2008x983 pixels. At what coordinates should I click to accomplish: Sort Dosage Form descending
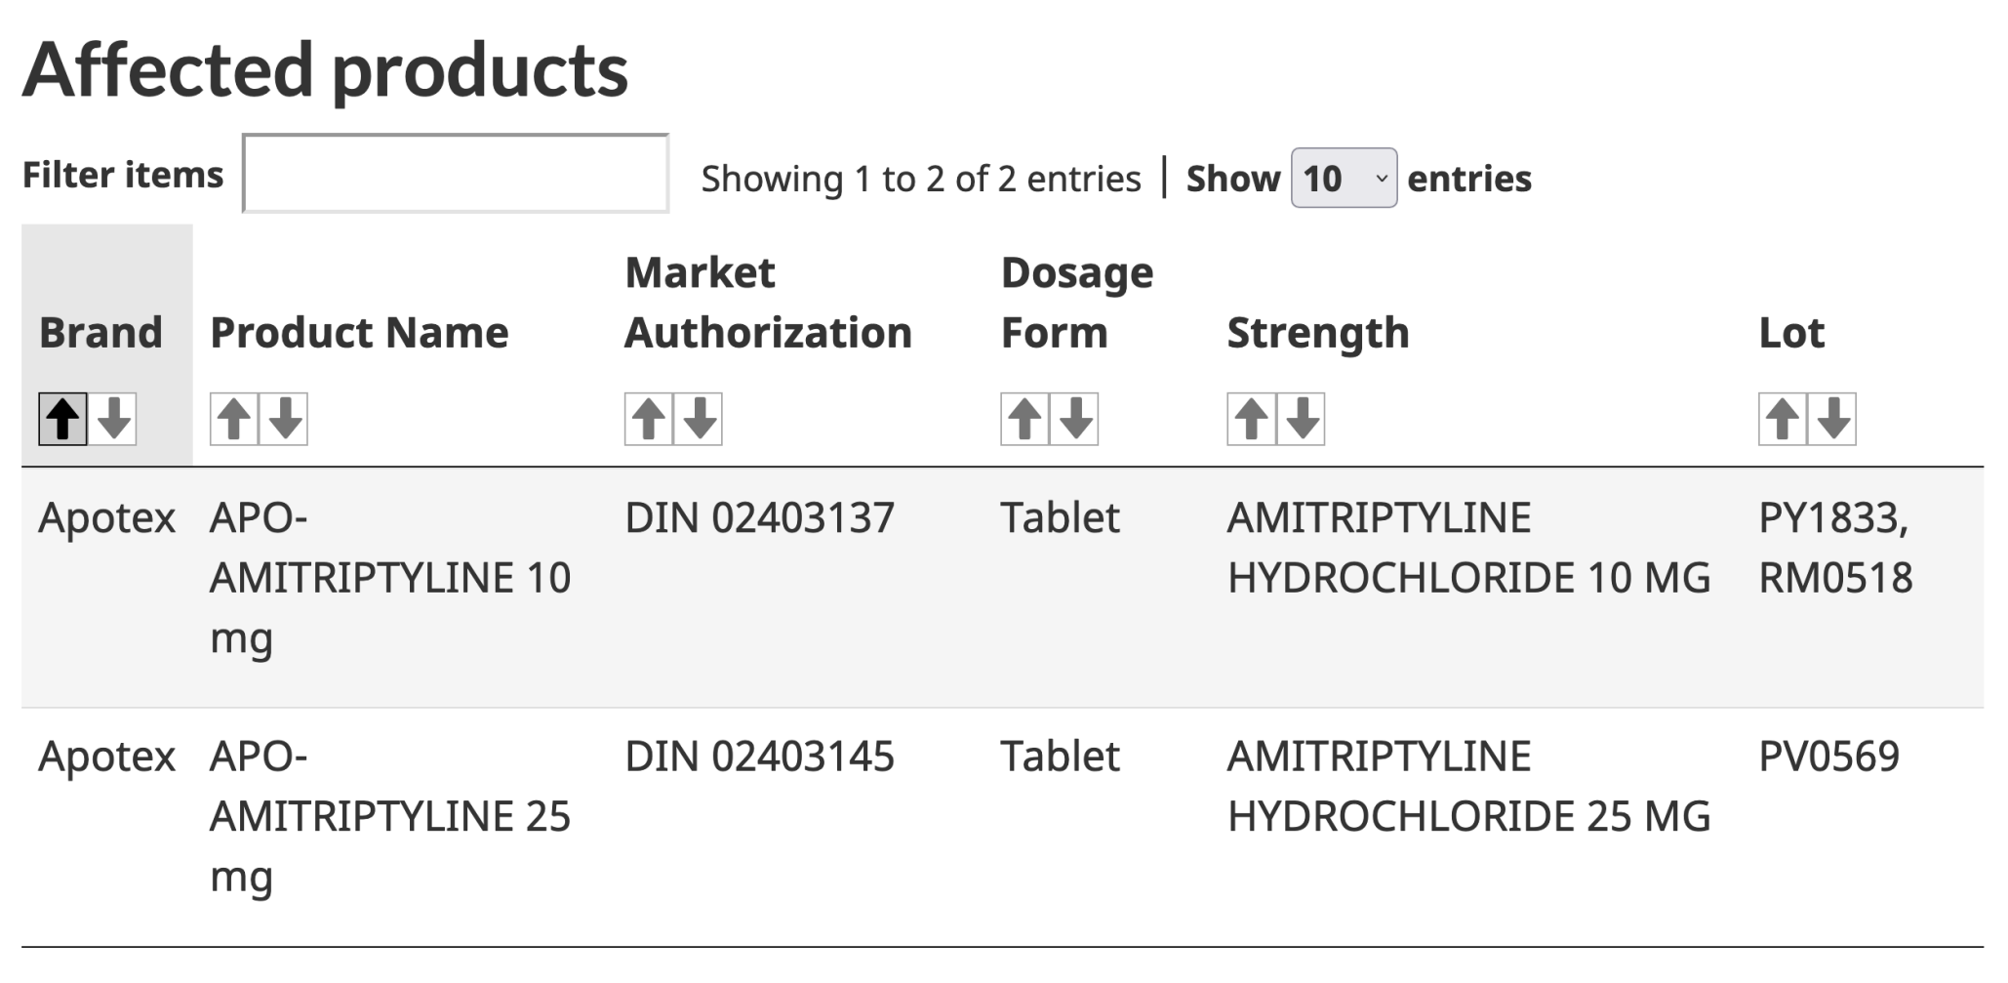pos(1076,418)
